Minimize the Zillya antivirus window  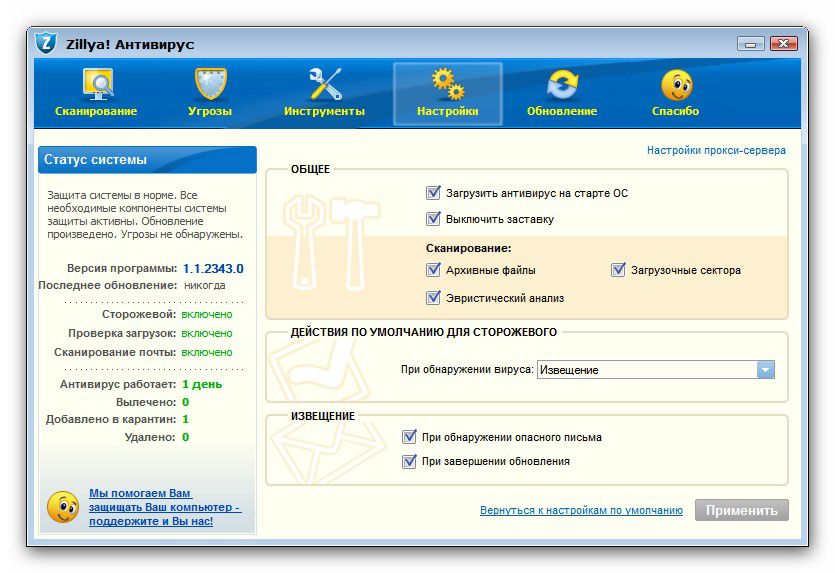coord(751,44)
